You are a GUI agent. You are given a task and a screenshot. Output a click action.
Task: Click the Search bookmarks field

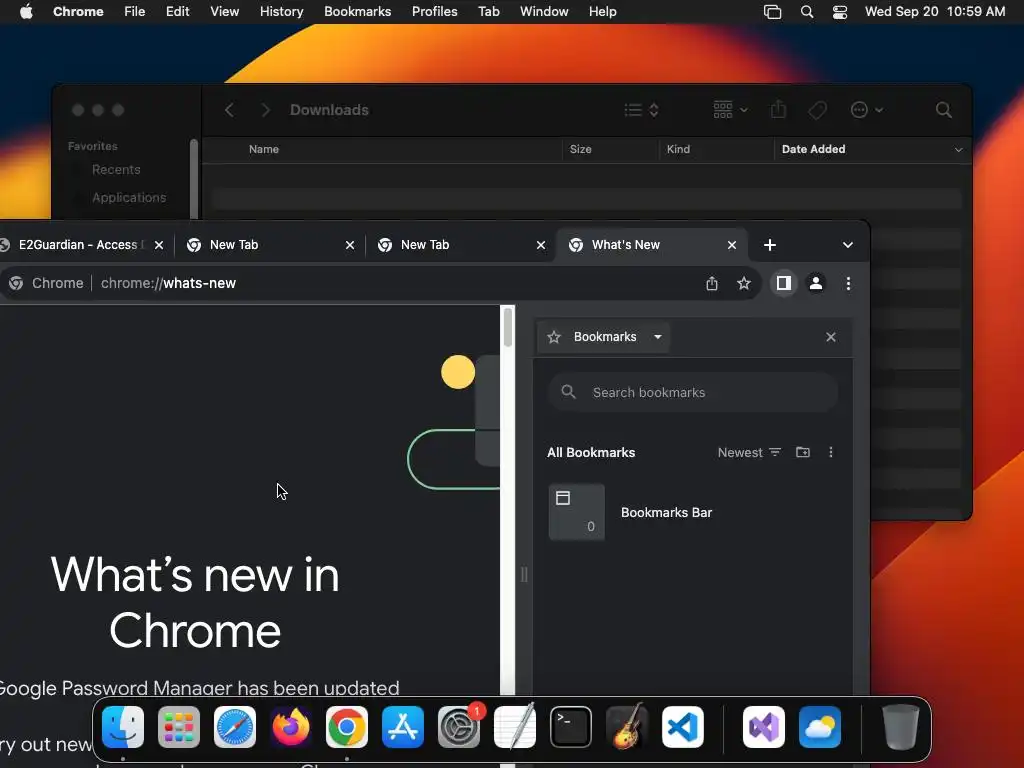tap(692, 392)
